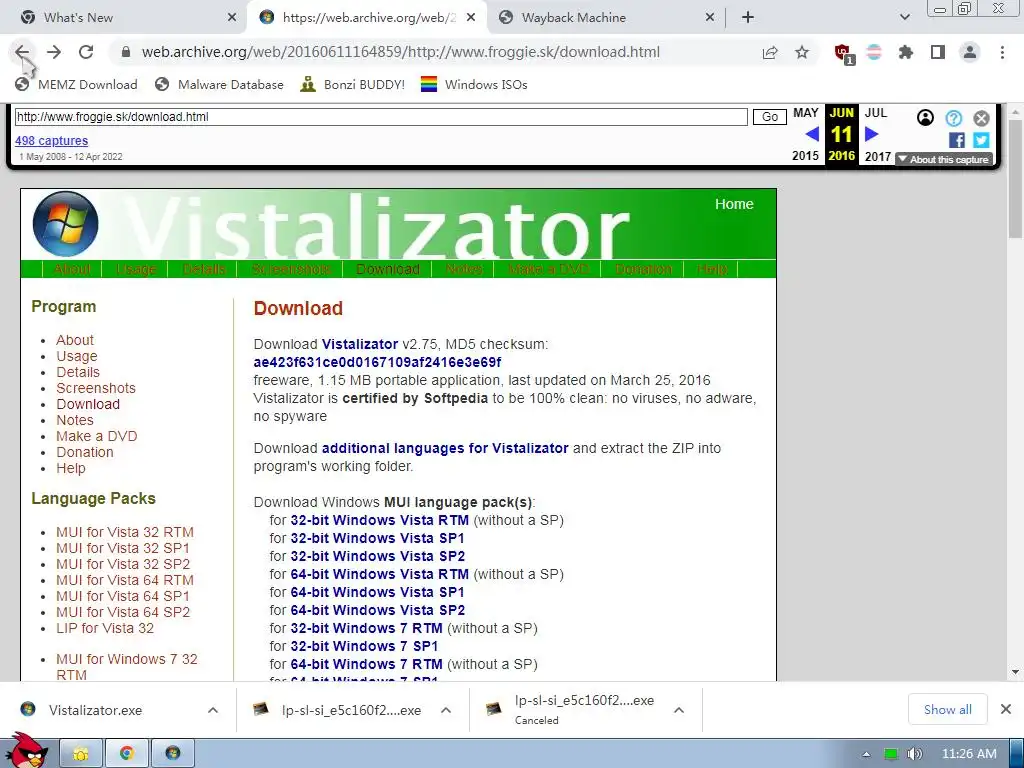This screenshot has height=768, width=1024.
Task: Click Show all downloads button
Action: [948, 709]
